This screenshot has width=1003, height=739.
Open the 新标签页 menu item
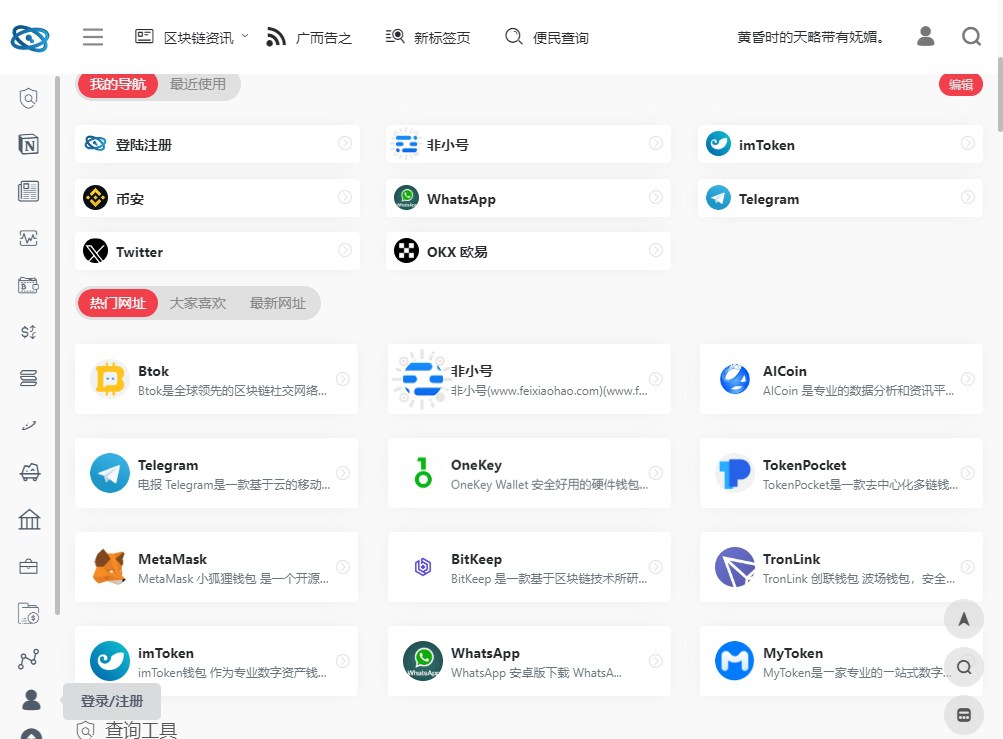coord(427,38)
